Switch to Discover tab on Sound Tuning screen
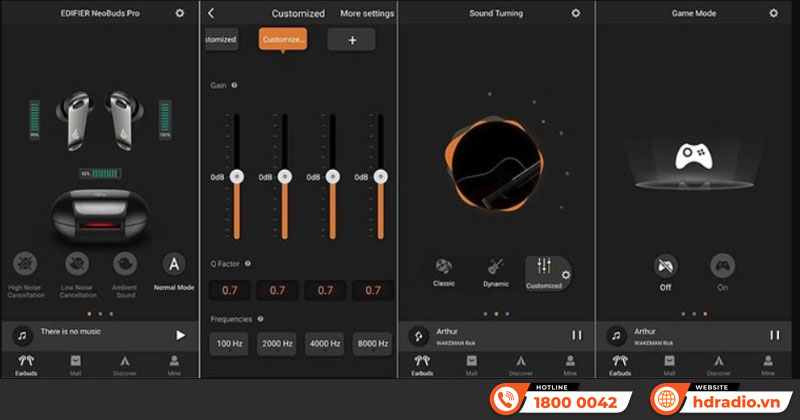 coord(520,364)
